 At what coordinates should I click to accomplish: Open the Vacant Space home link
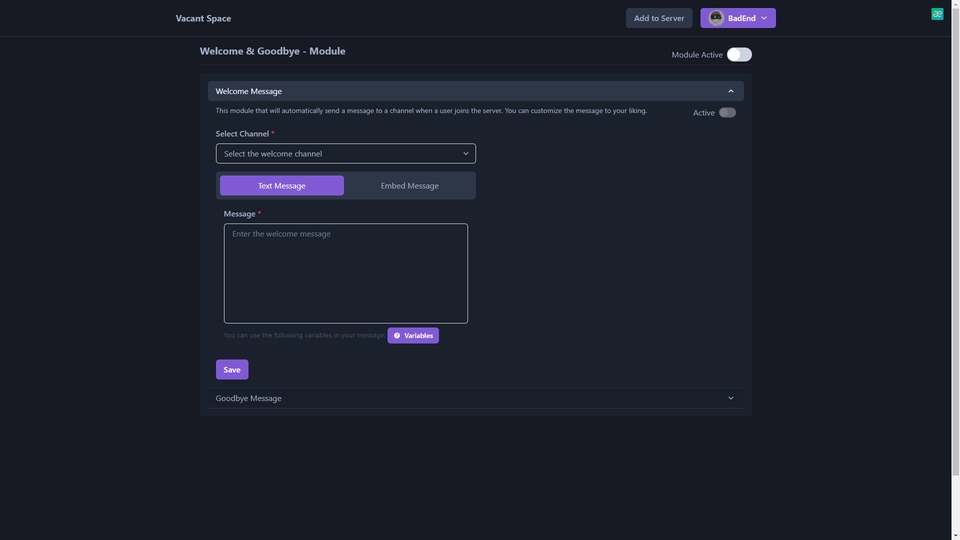(x=203, y=18)
